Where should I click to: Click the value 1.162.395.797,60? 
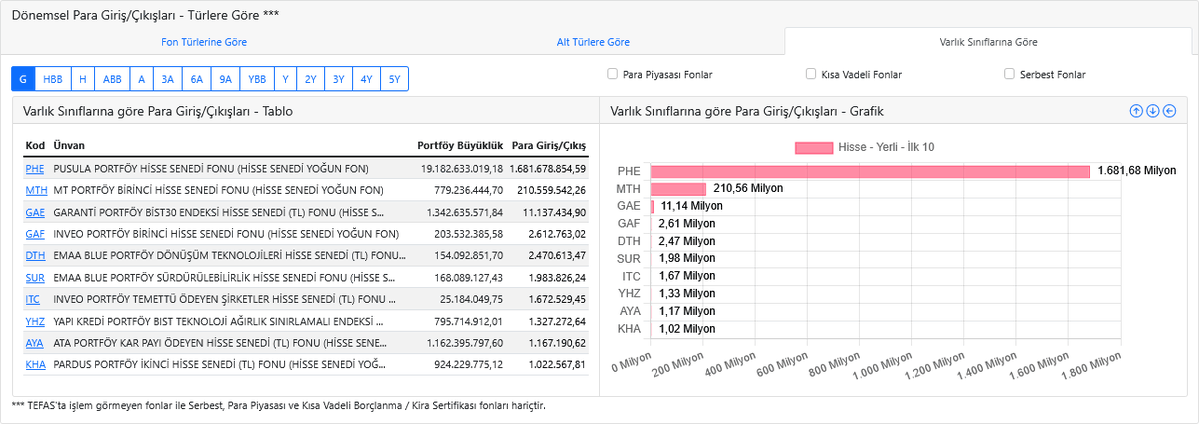pyautogui.click(x=464, y=343)
